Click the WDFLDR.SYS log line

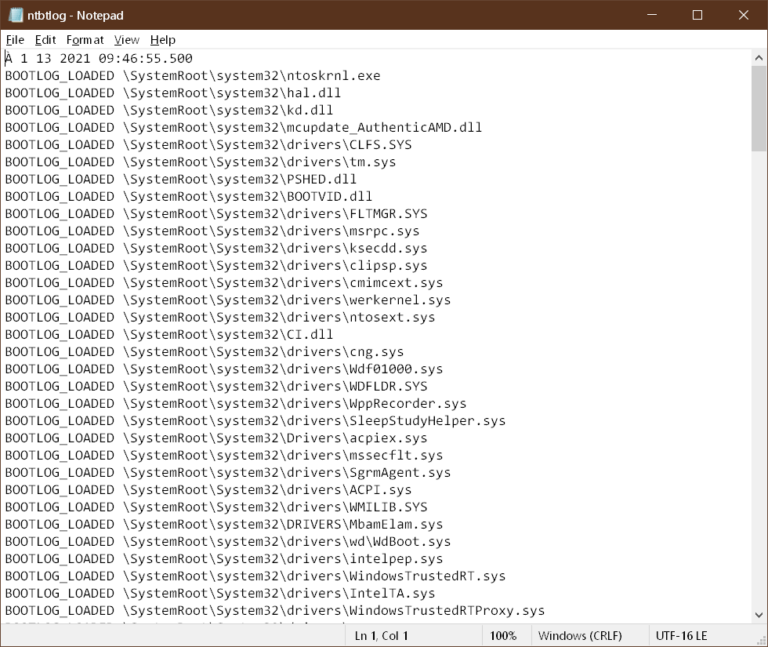[216, 386]
